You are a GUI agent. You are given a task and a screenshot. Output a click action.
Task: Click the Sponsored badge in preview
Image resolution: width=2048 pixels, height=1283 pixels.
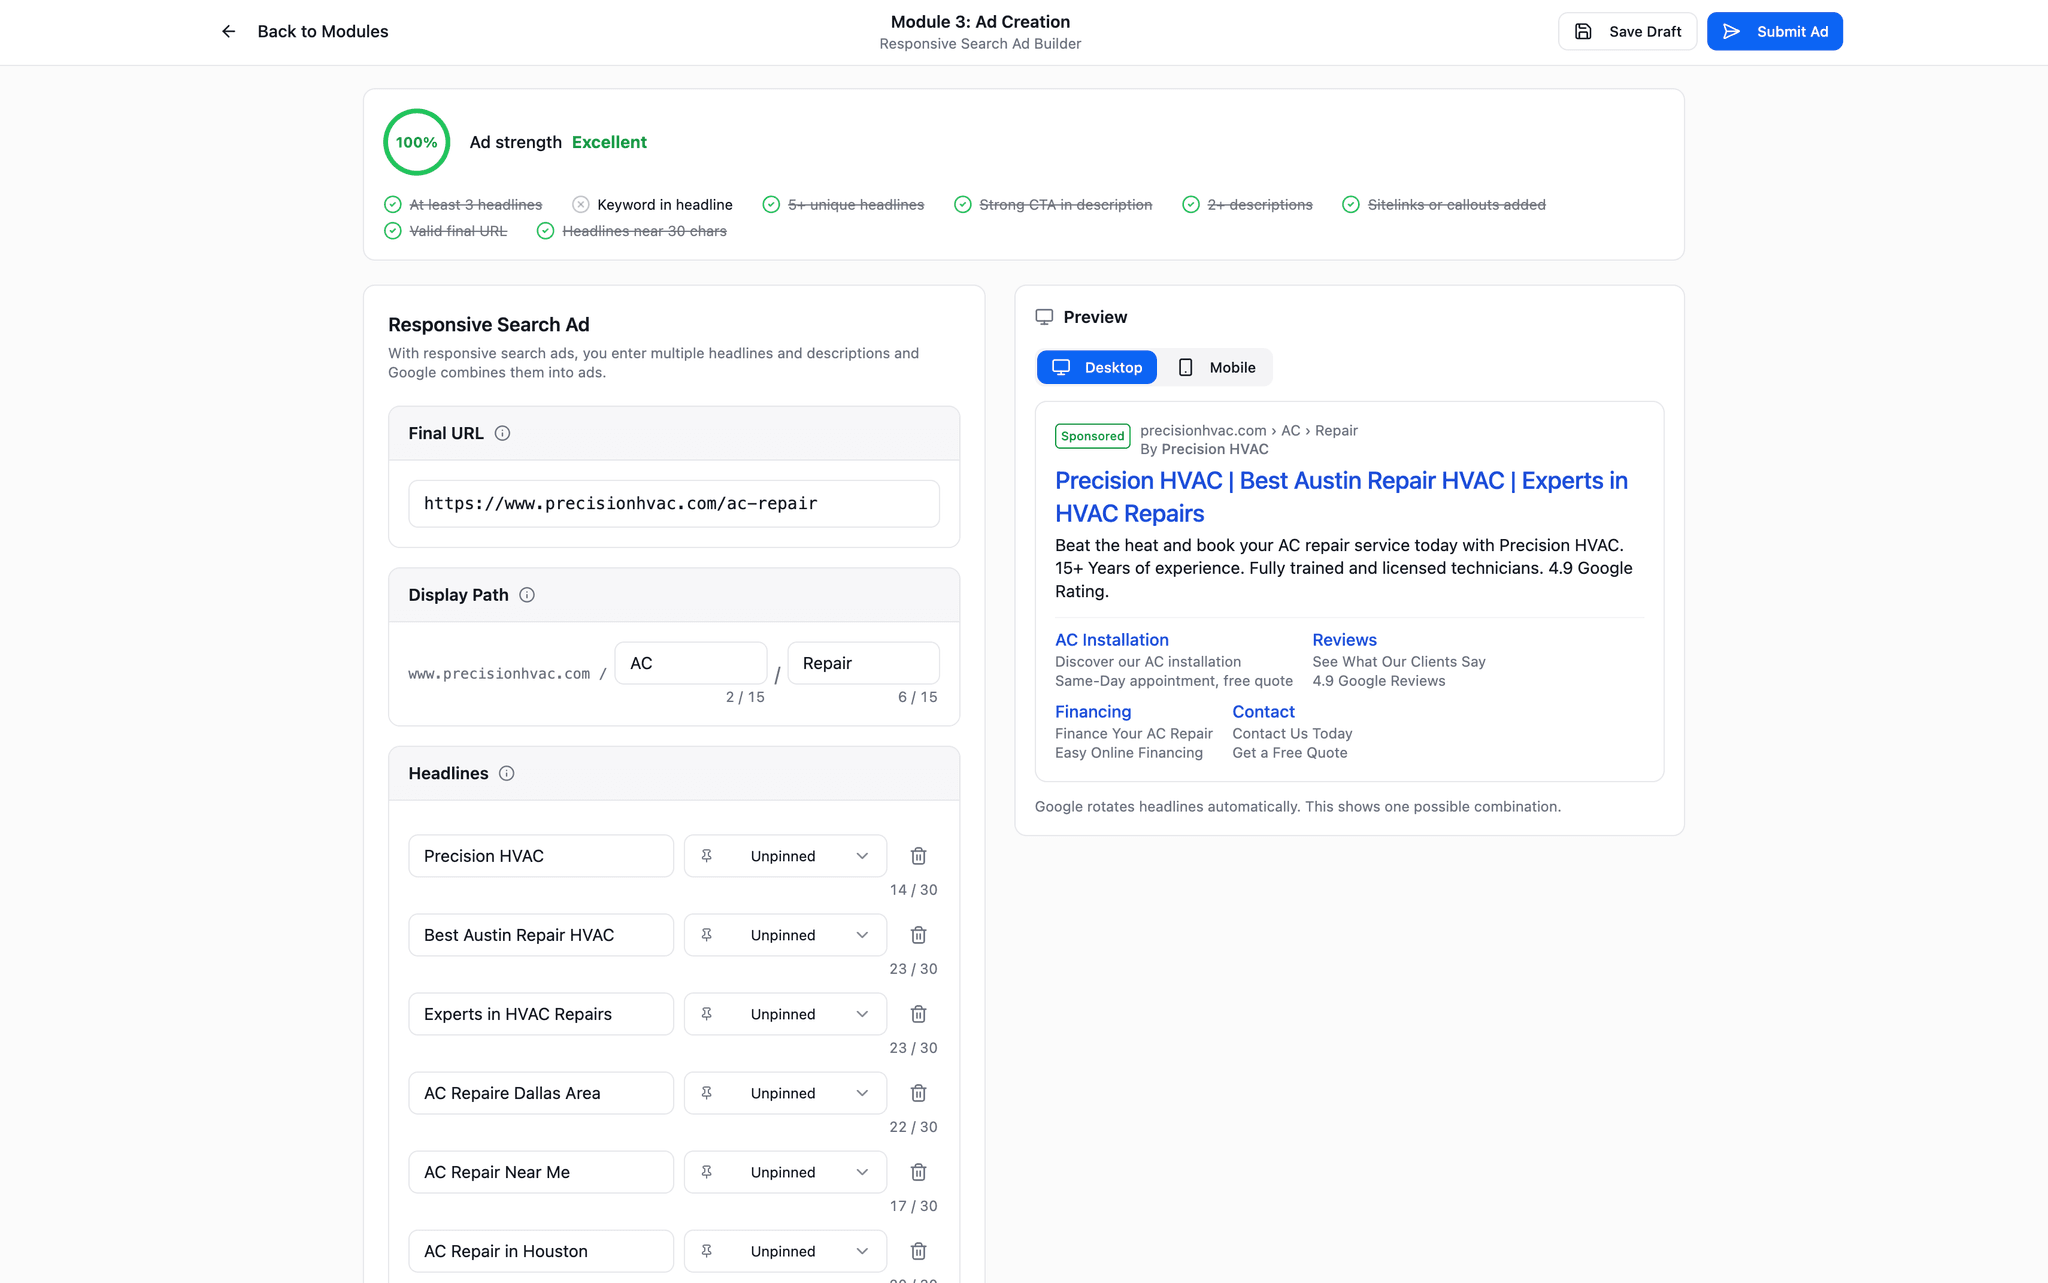[x=1092, y=436]
